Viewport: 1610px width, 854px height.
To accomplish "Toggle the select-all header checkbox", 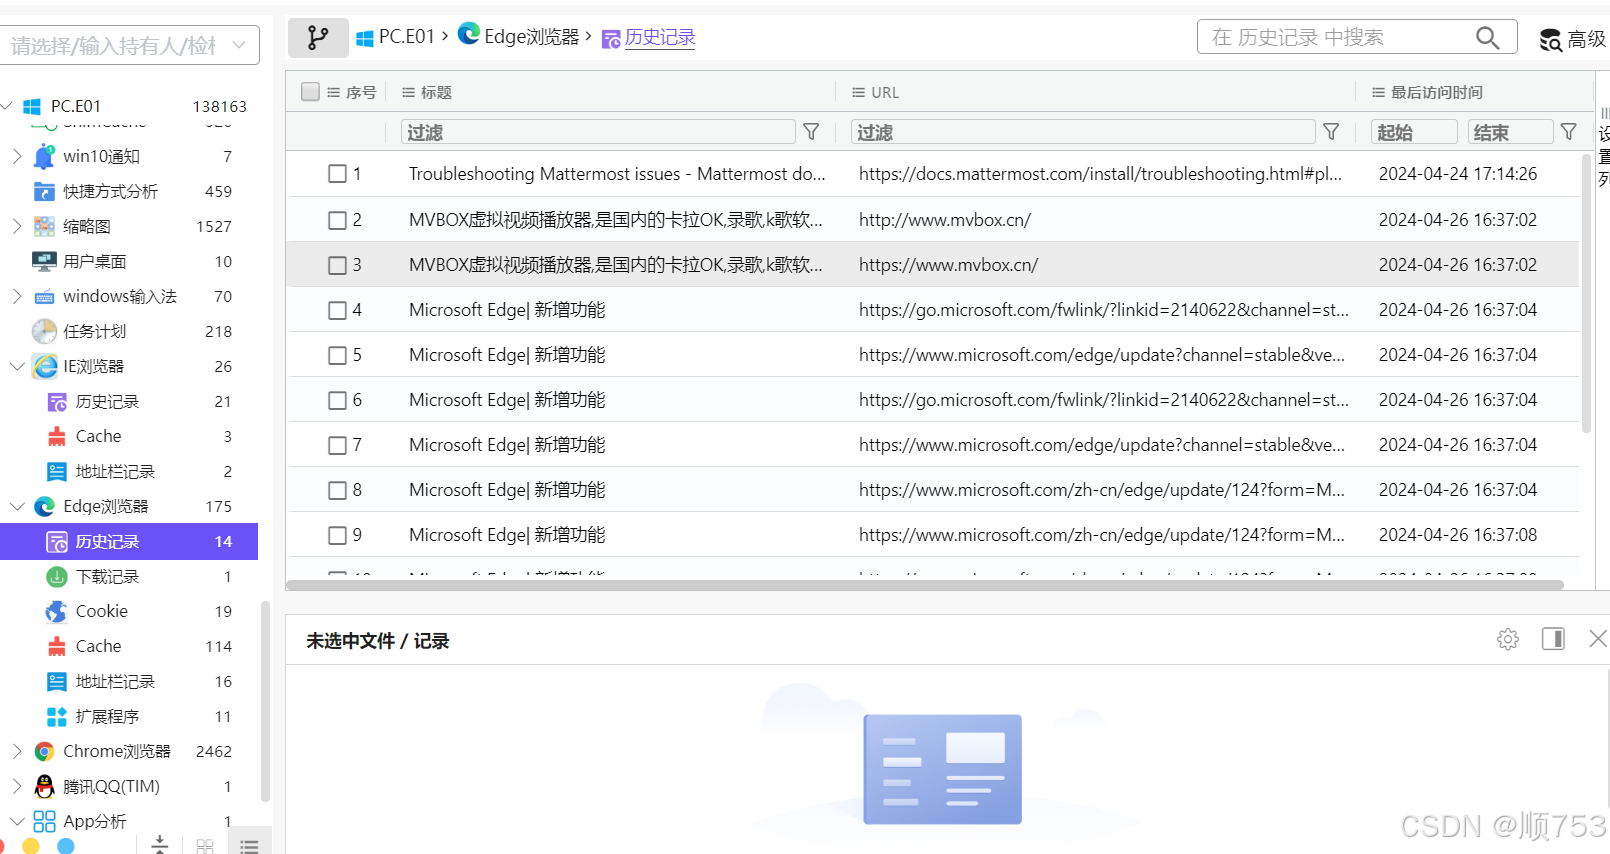I will coord(310,92).
